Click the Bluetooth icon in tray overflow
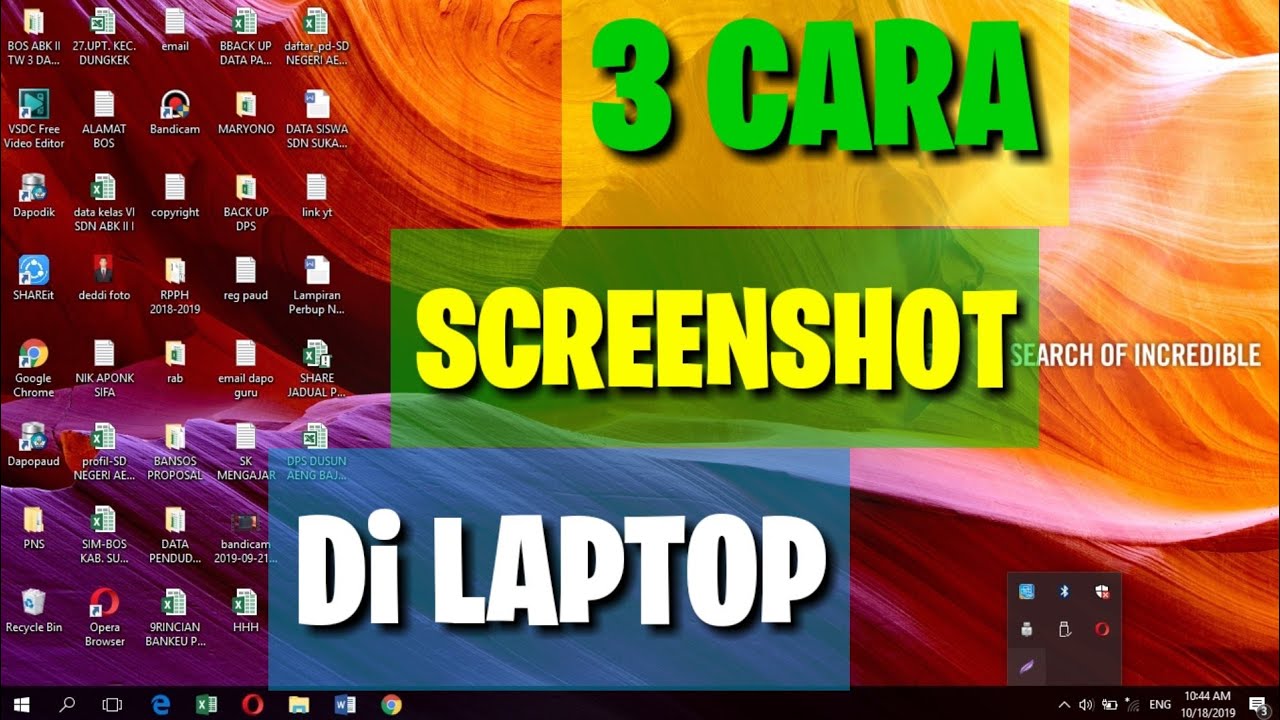 pyautogui.click(x=1064, y=592)
